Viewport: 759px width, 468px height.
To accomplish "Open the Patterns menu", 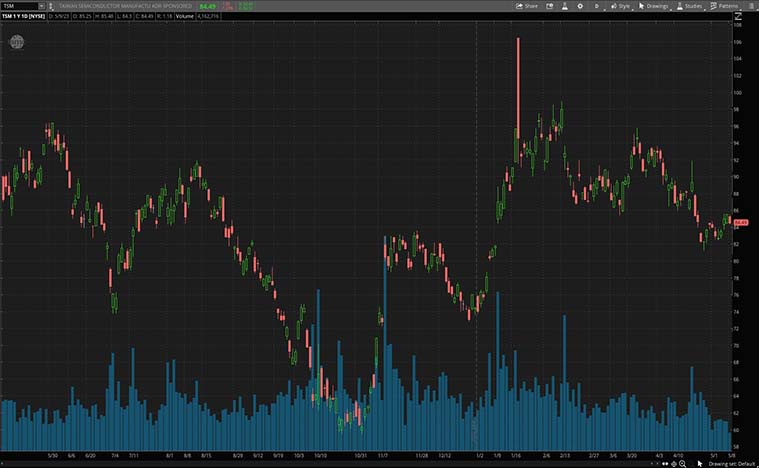I will click(x=724, y=6).
